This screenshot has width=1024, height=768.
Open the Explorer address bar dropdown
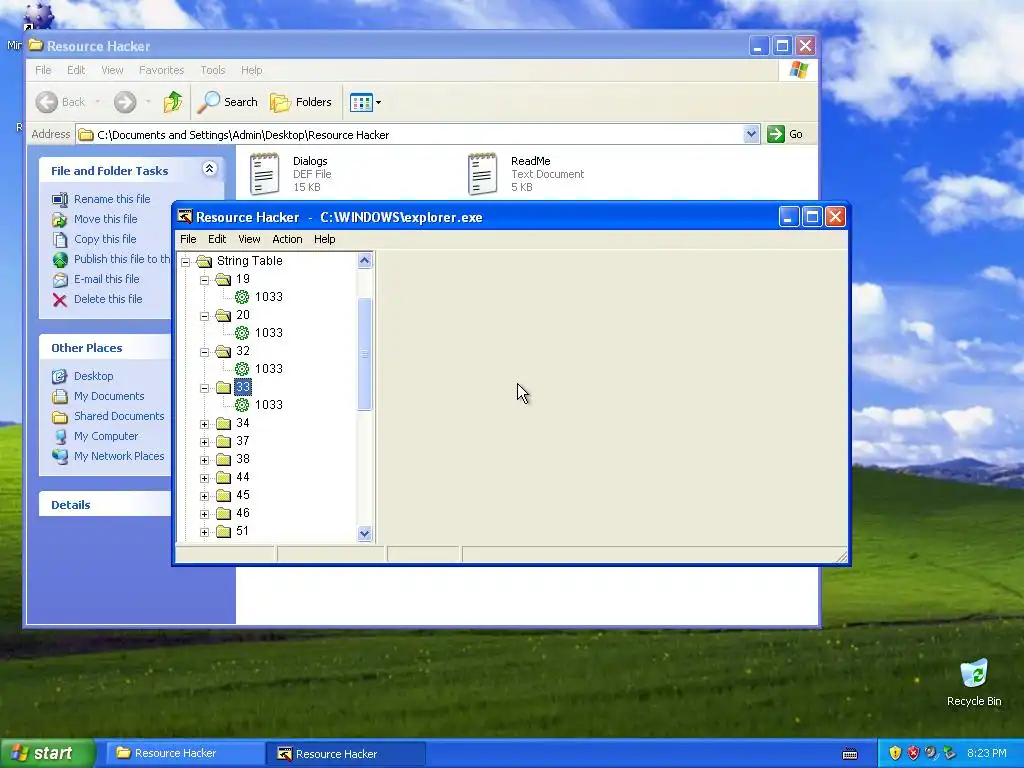point(751,135)
